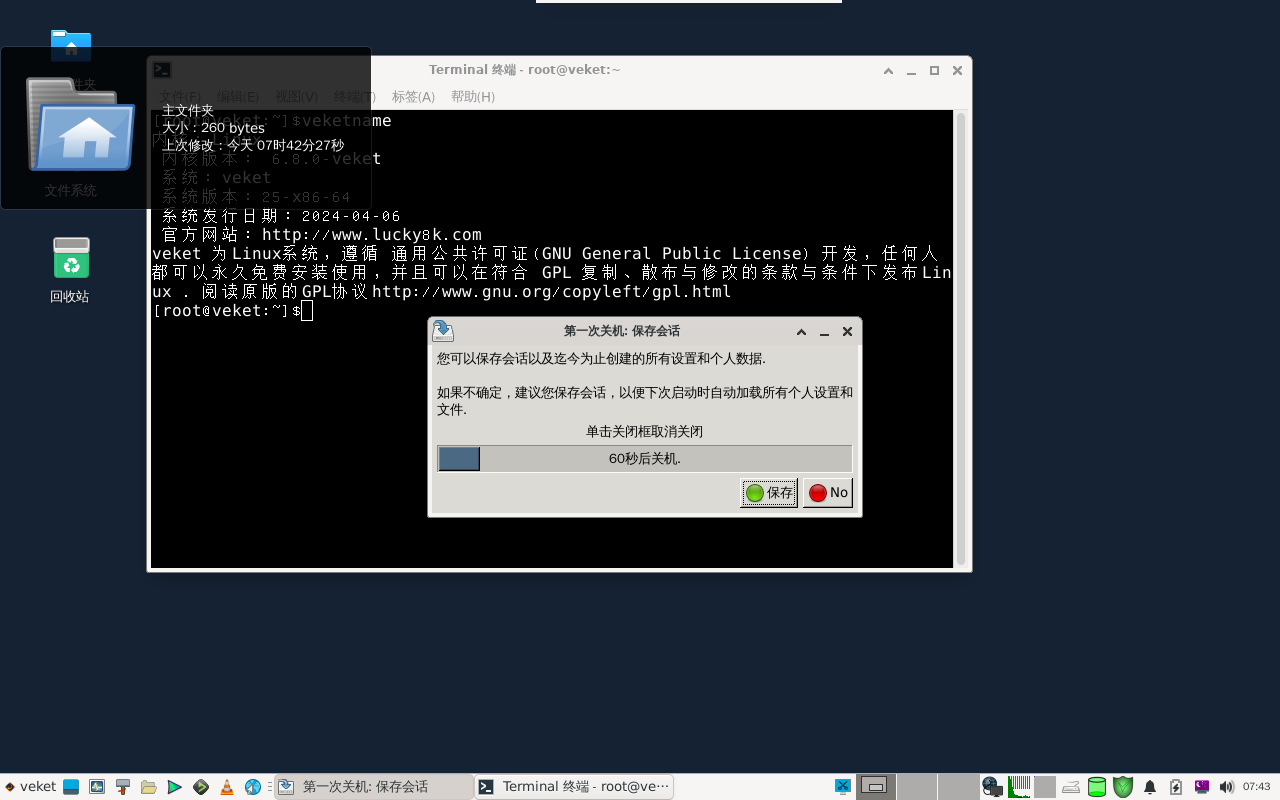The width and height of the screenshot is (1280, 800).
Task: Open the 终端(T) menu in Terminal
Action: [x=355, y=97]
